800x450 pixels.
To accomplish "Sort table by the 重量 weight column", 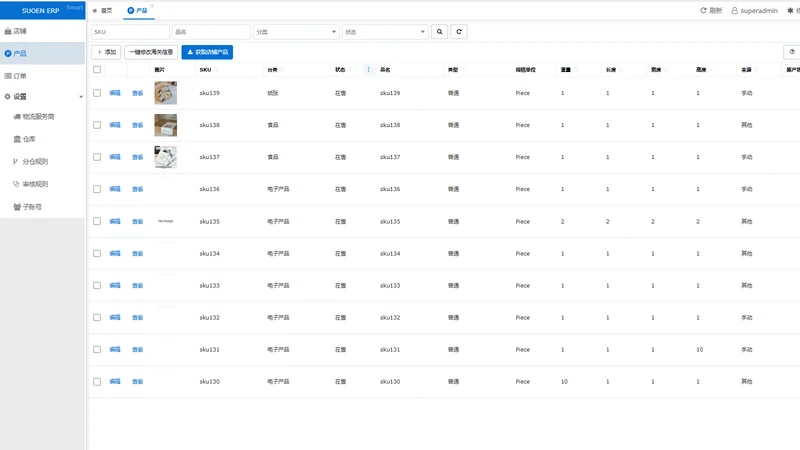I will [x=575, y=69].
